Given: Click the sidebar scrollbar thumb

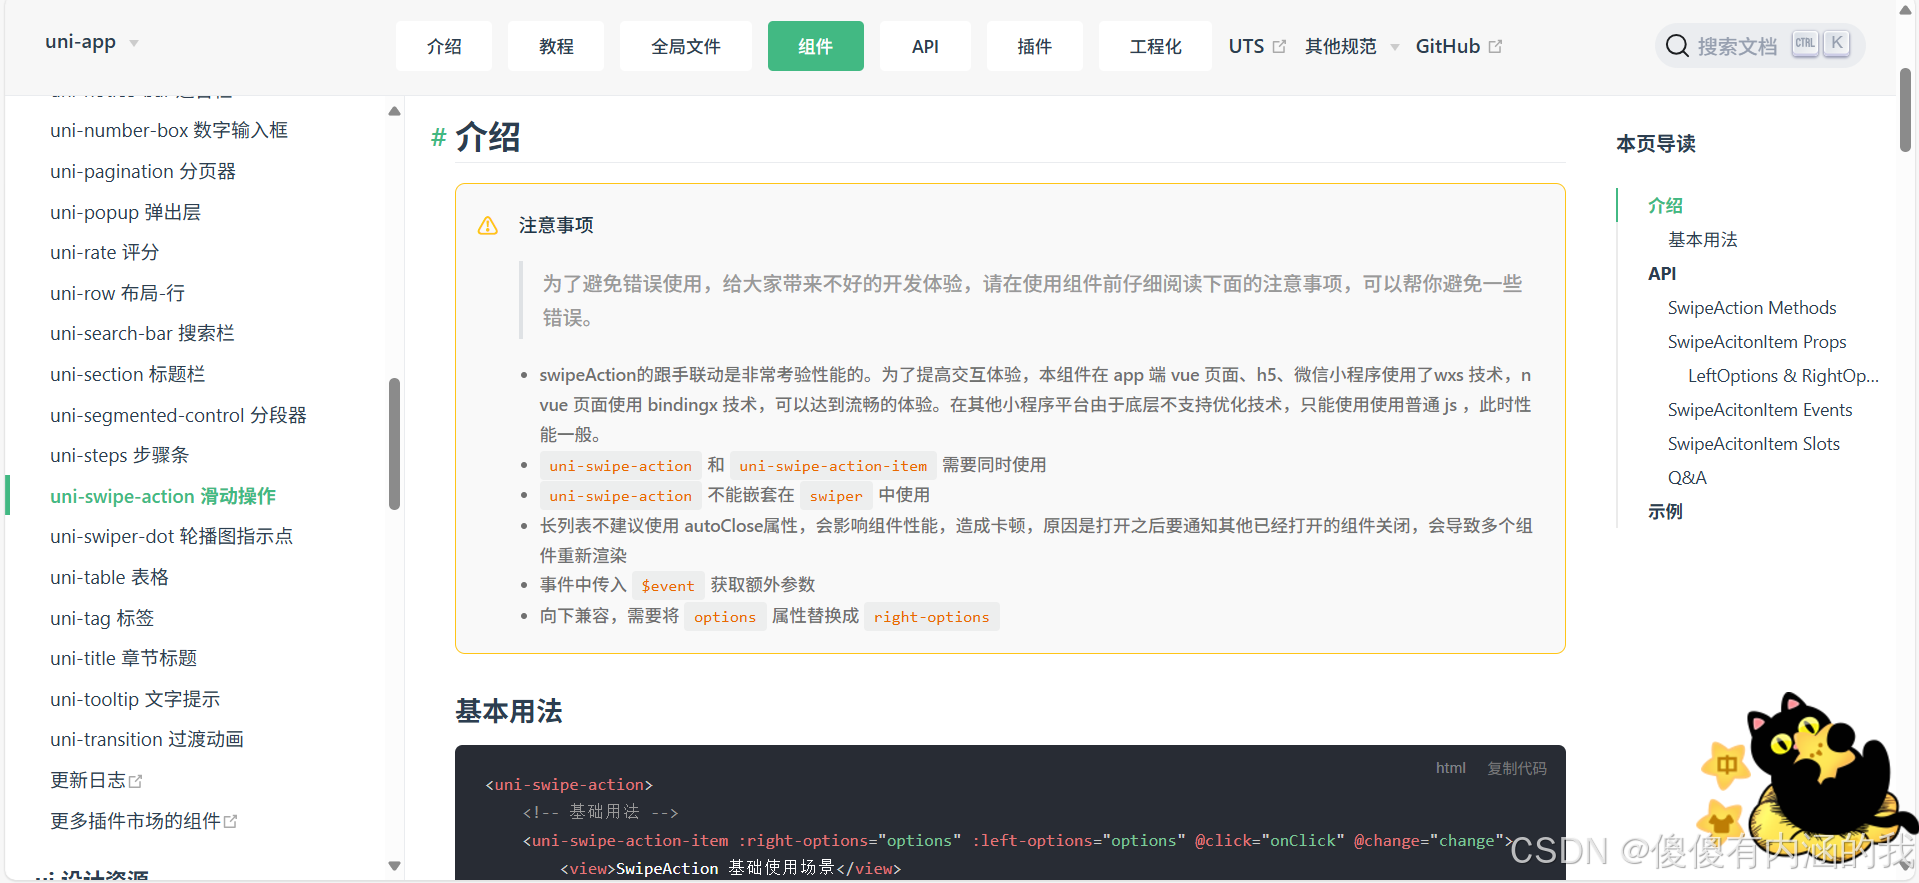Looking at the screenshot, I should (394, 444).
